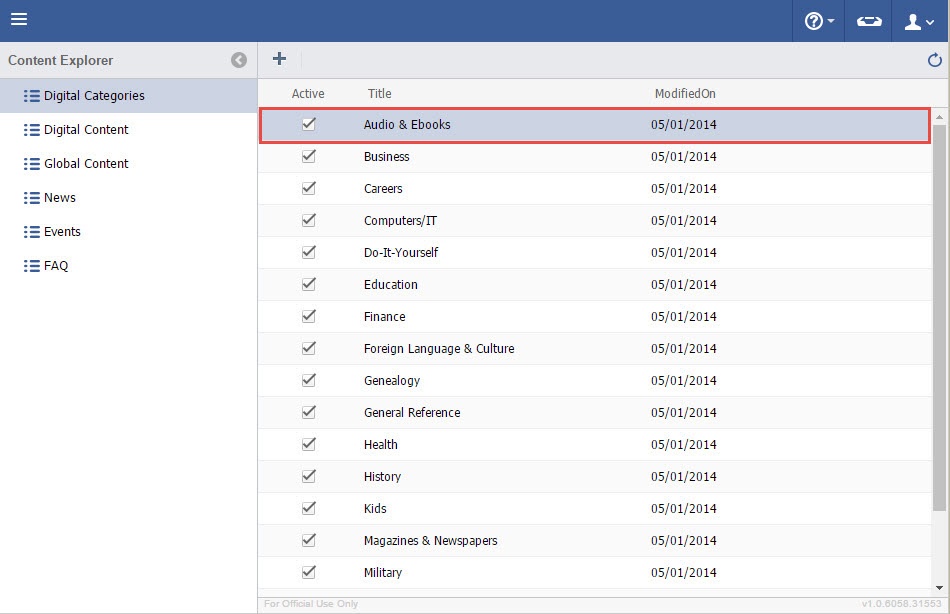950x614 pixels.
Task: Select the Foreign Language & Culture row
Action: click(x=439, y=349)
